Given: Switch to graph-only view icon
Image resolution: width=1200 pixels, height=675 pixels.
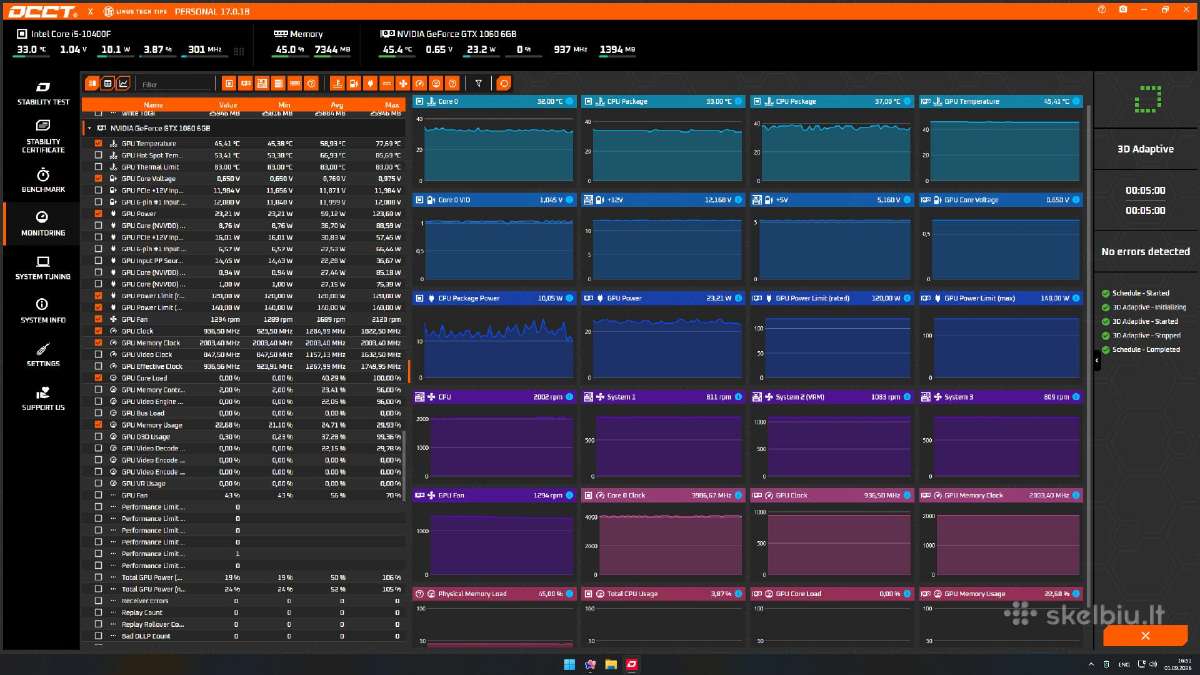Looking at the screenshot, I should click(123, 84).
